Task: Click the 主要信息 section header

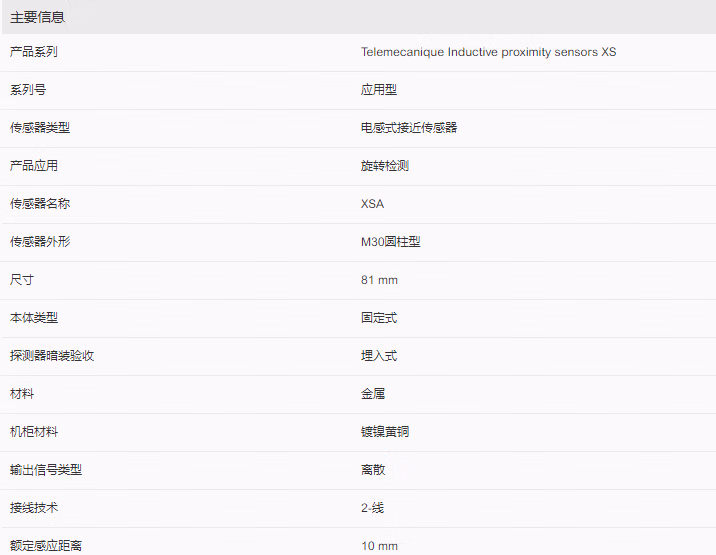Action: coord(37,17)
